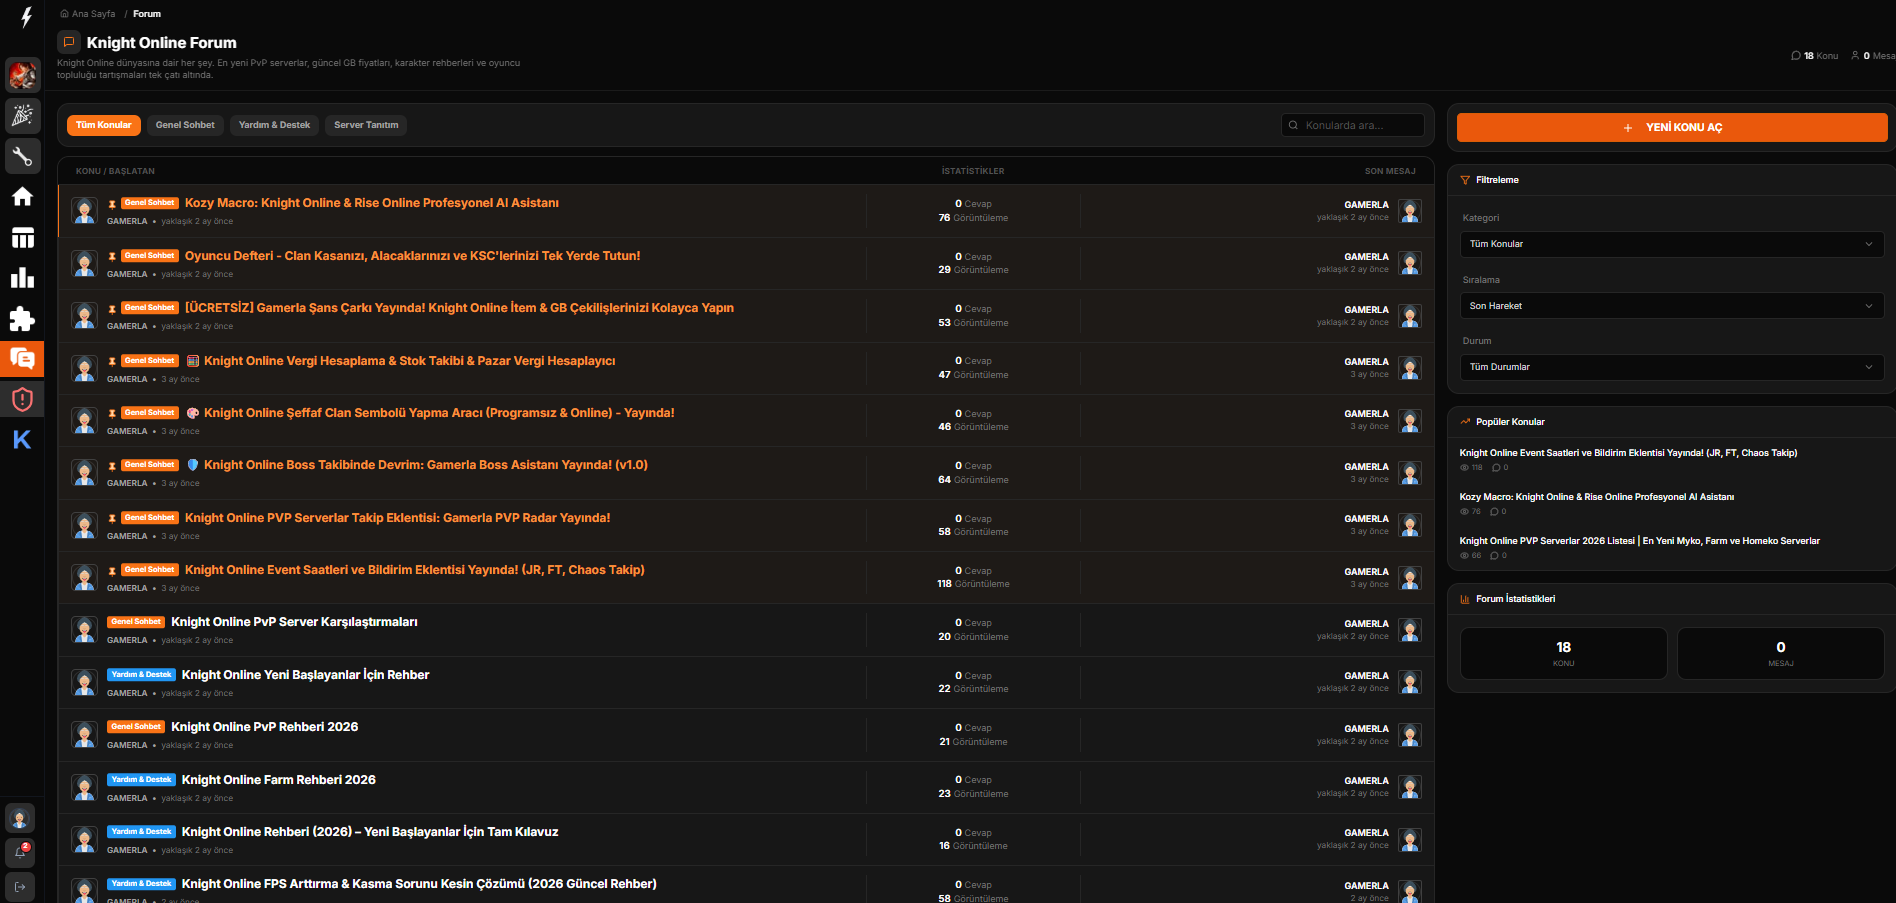Select the Tüm Konular tab
The width and height of the screenshot is (1896, 903).
104,125
